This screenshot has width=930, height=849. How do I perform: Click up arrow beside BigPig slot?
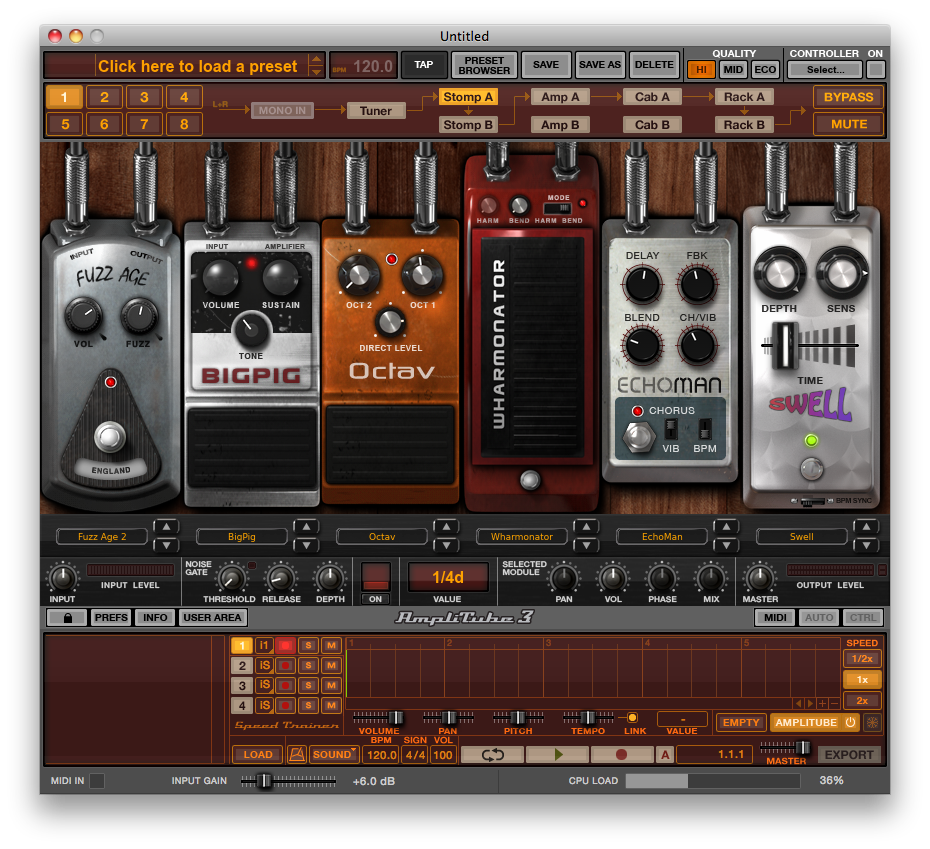click(x=306, y=527)
